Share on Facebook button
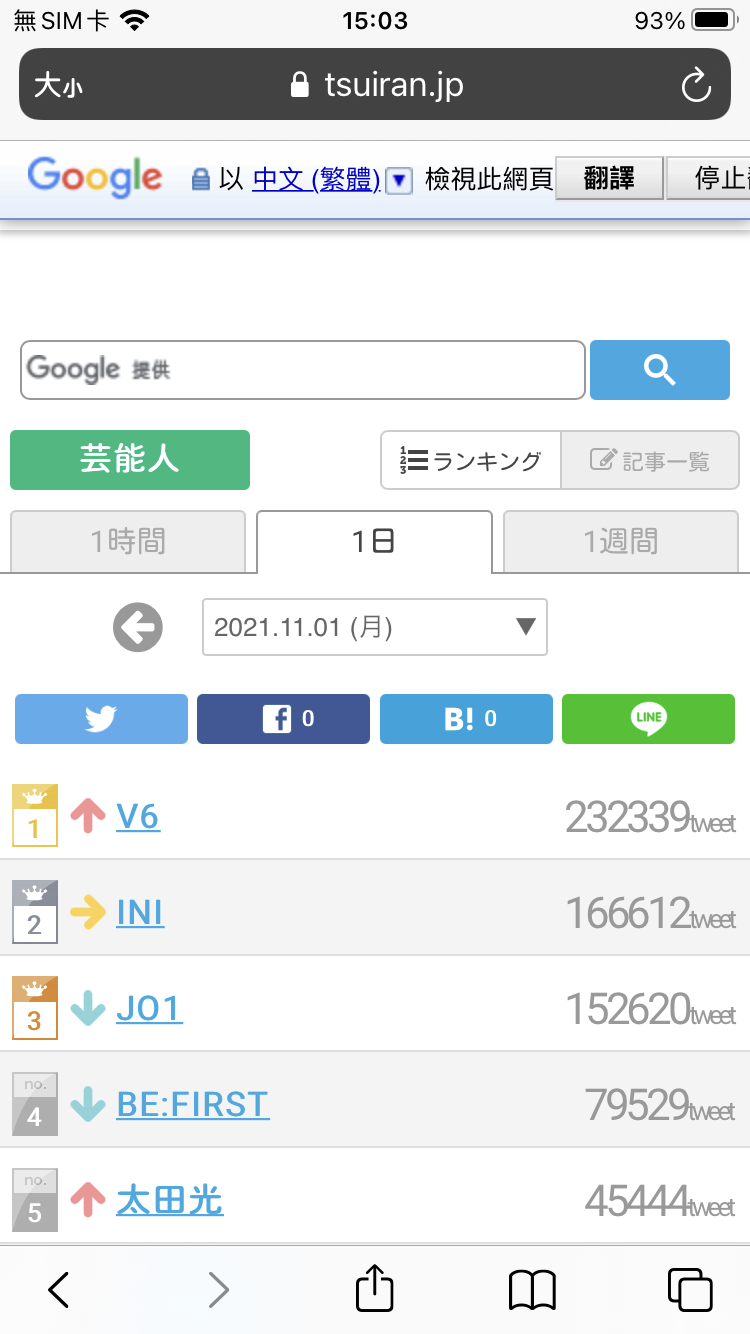750x1334 pixels. click(x=283, y=719)
